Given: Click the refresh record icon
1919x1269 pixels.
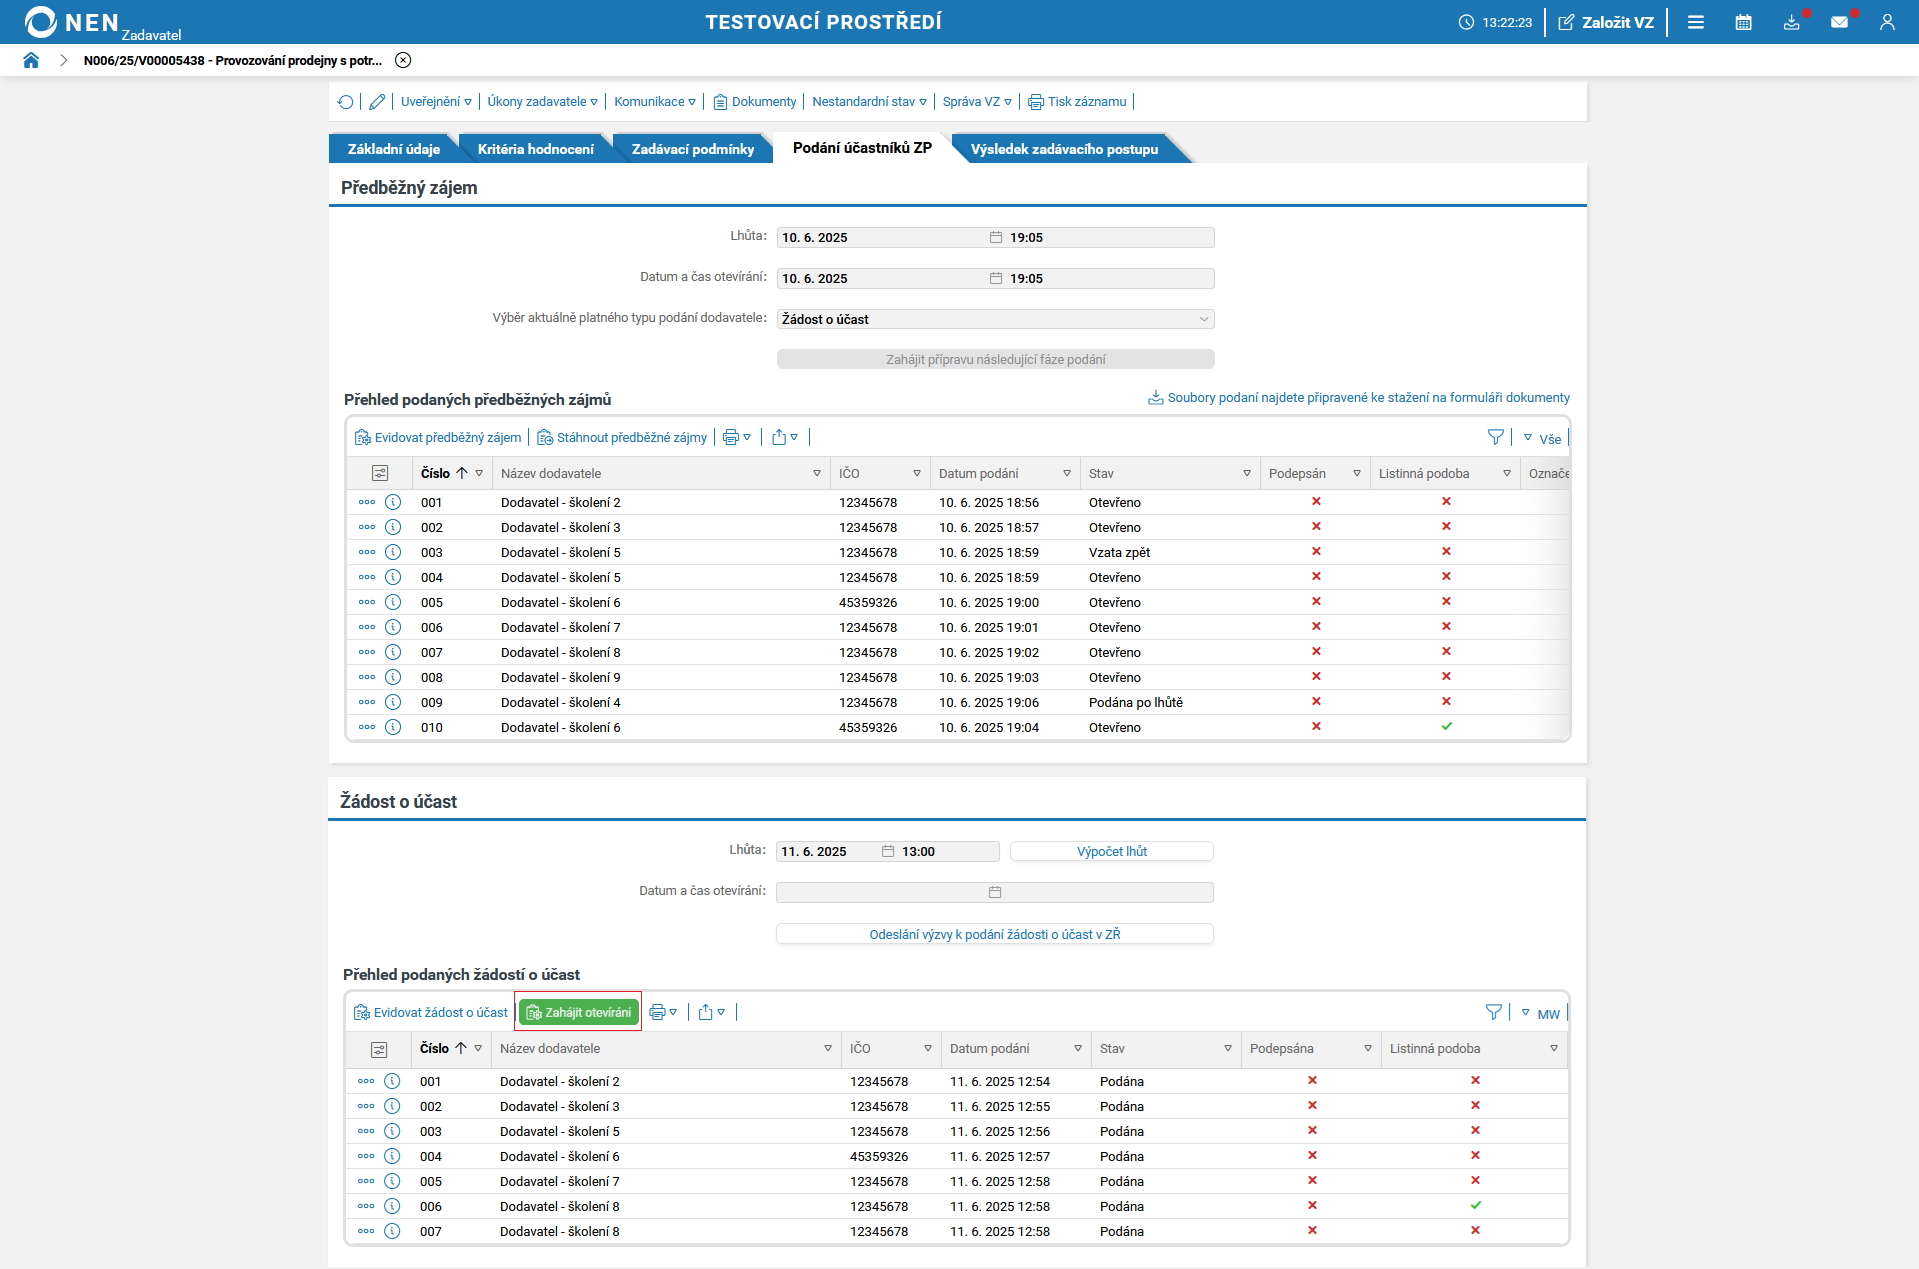Looking at the screenshot, I should 346,102.
